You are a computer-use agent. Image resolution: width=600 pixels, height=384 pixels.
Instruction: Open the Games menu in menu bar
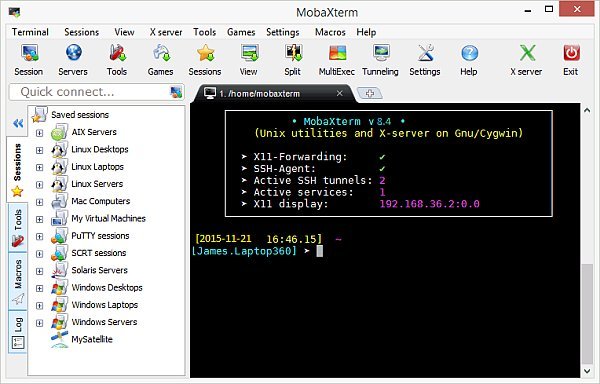pos(241,32)
